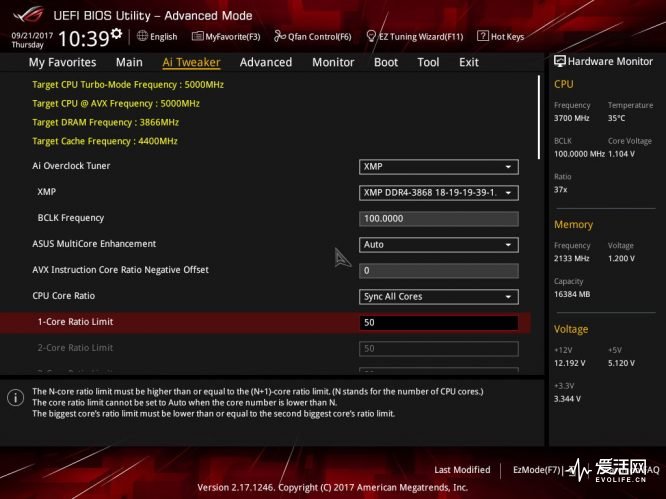Image resolution: width=666 pixels, height=499 pixels.
Task: Change language via English label
Action: [x=164, y=37]
